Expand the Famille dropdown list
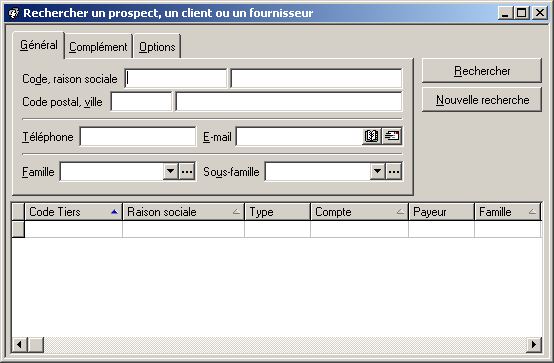This screenshot has width=554, height=363. (x=171, y=172)
